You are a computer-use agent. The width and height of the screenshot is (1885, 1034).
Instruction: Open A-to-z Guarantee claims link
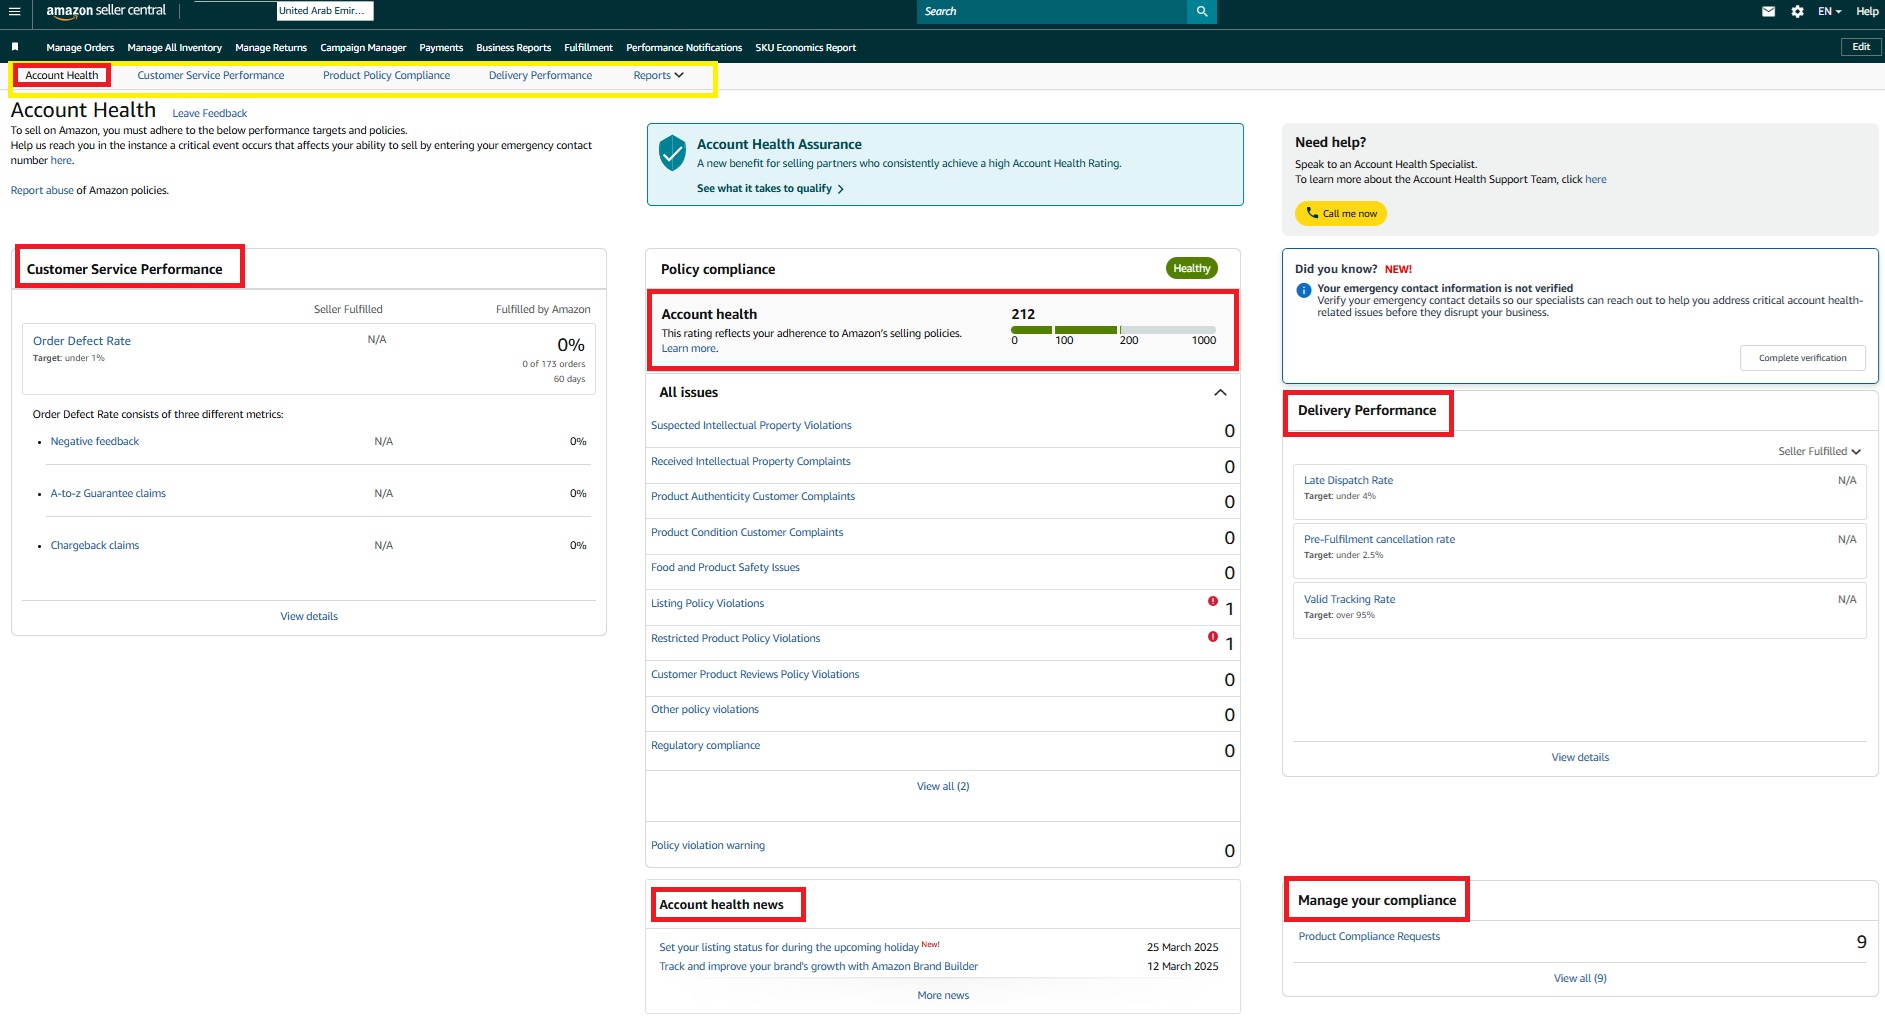pyautogui.click(x=108, y=493)
